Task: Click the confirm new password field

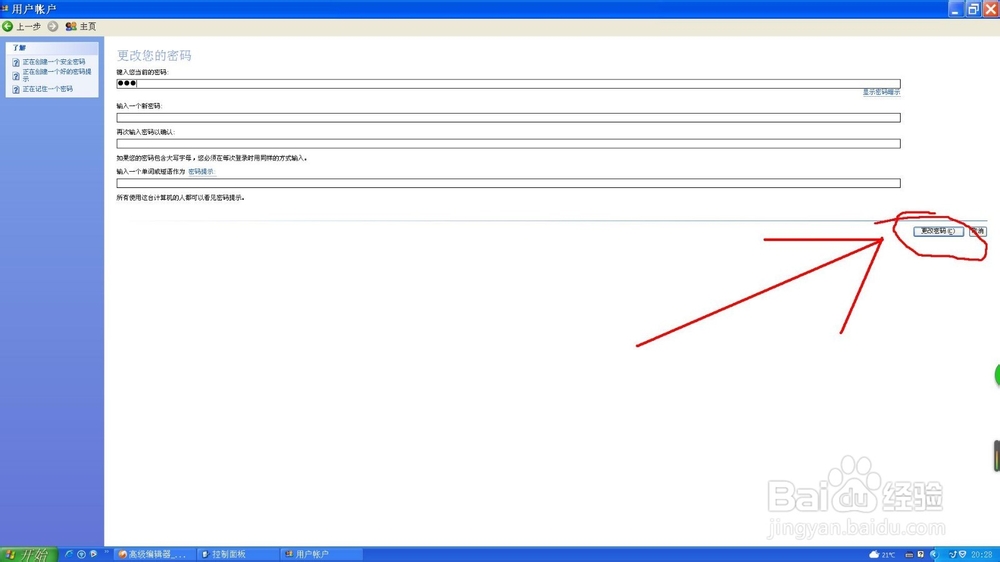Action: tap(508, 144)
